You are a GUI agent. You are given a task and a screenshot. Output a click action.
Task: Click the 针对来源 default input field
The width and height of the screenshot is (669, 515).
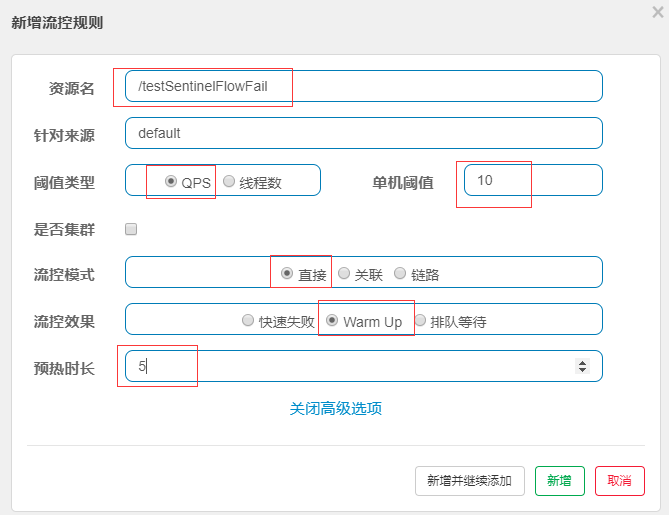(364, 133)
